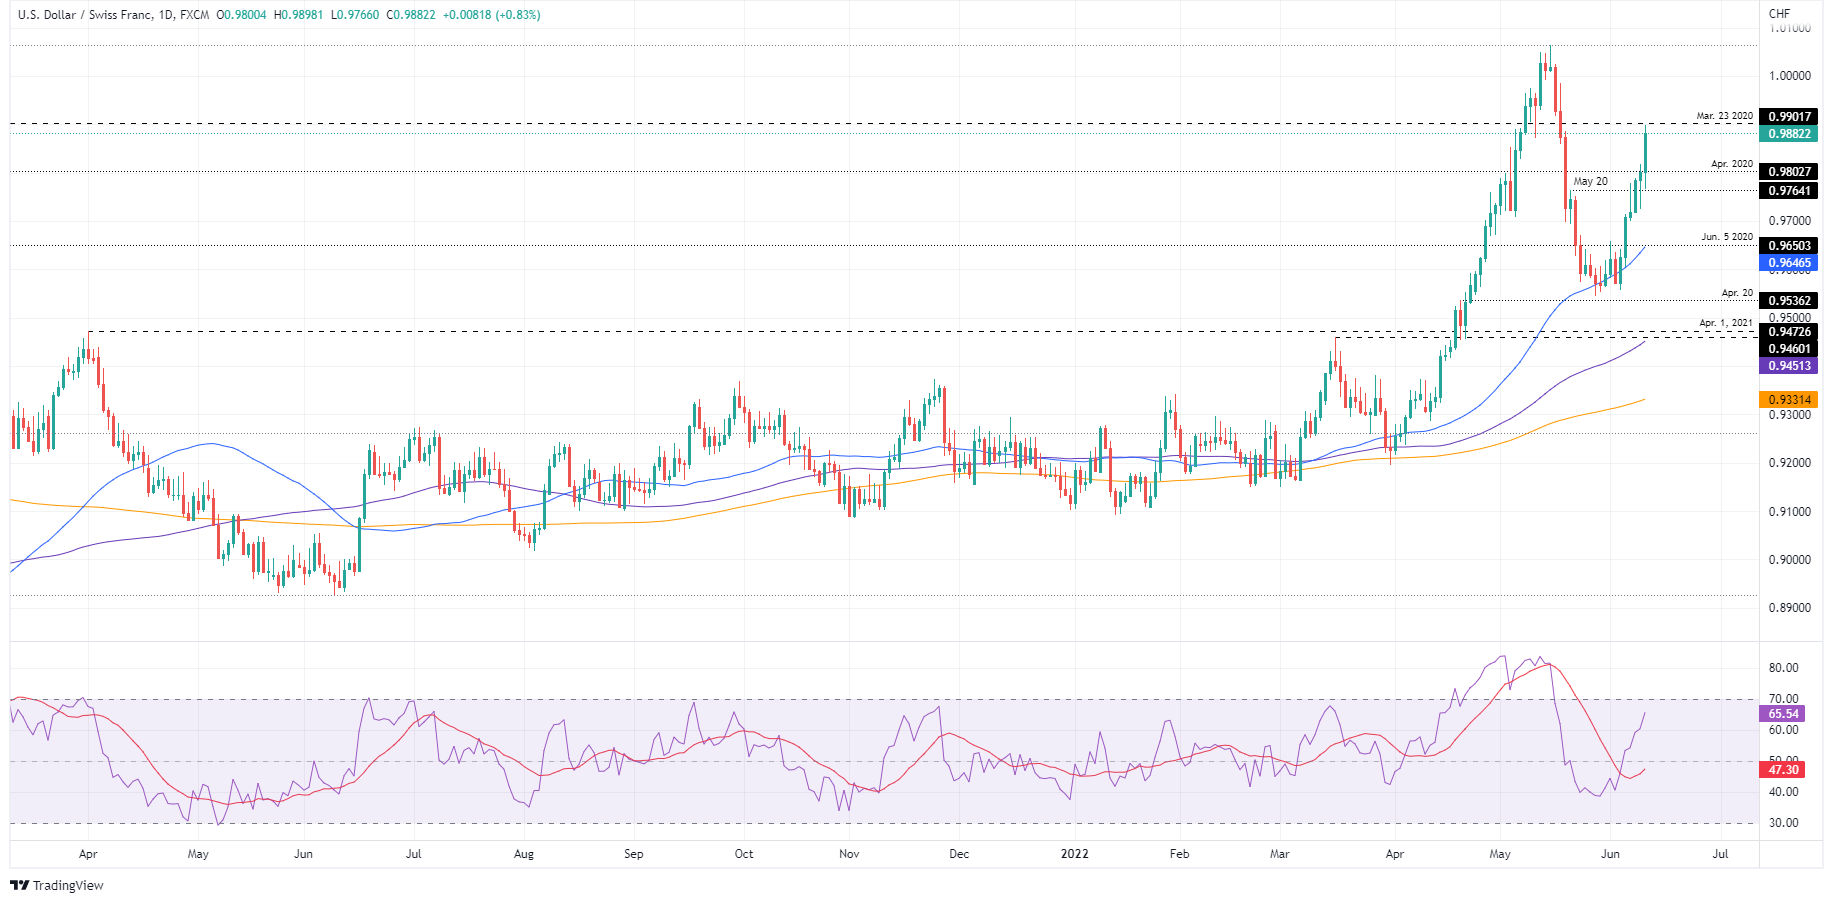Click the Mar. 23 2020 level annotation
Screen dimensions: 1833x903
1724,116
